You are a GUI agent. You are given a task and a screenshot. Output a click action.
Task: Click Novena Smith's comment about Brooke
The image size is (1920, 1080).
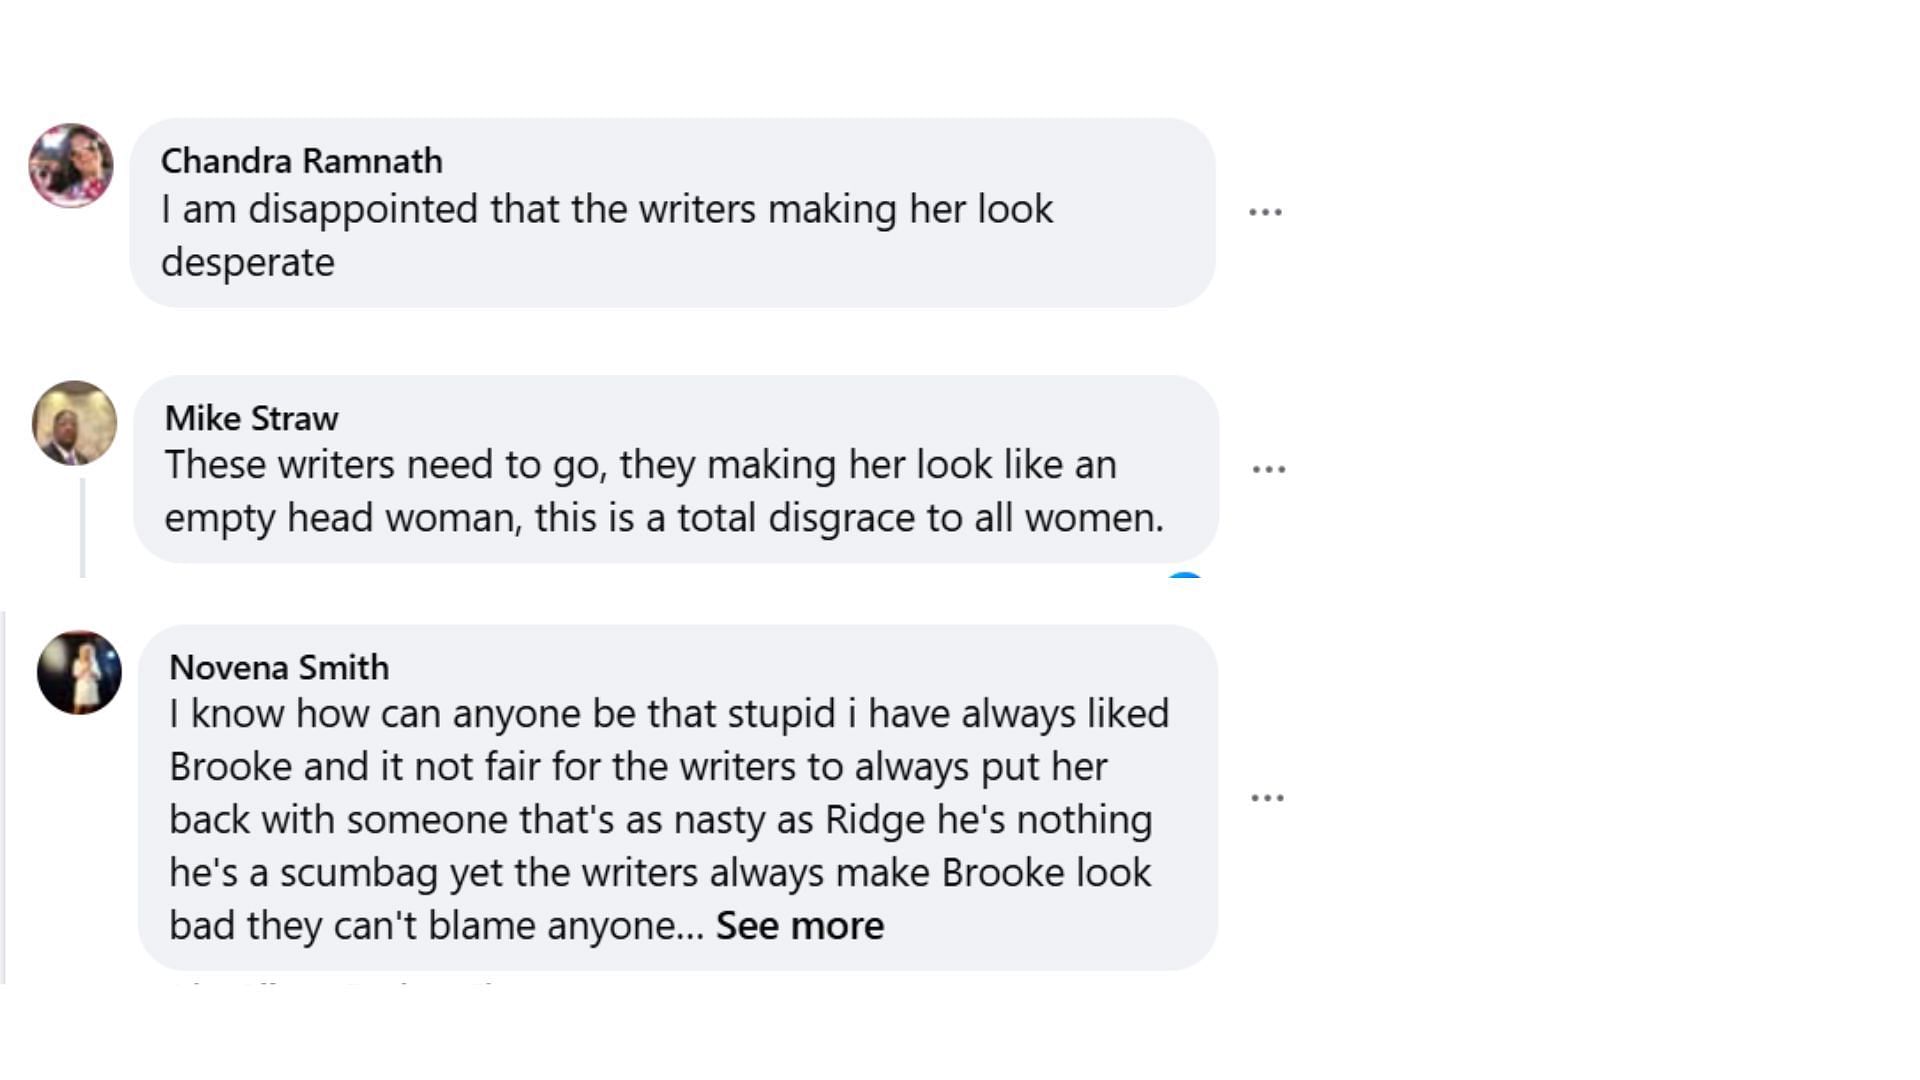669,819
